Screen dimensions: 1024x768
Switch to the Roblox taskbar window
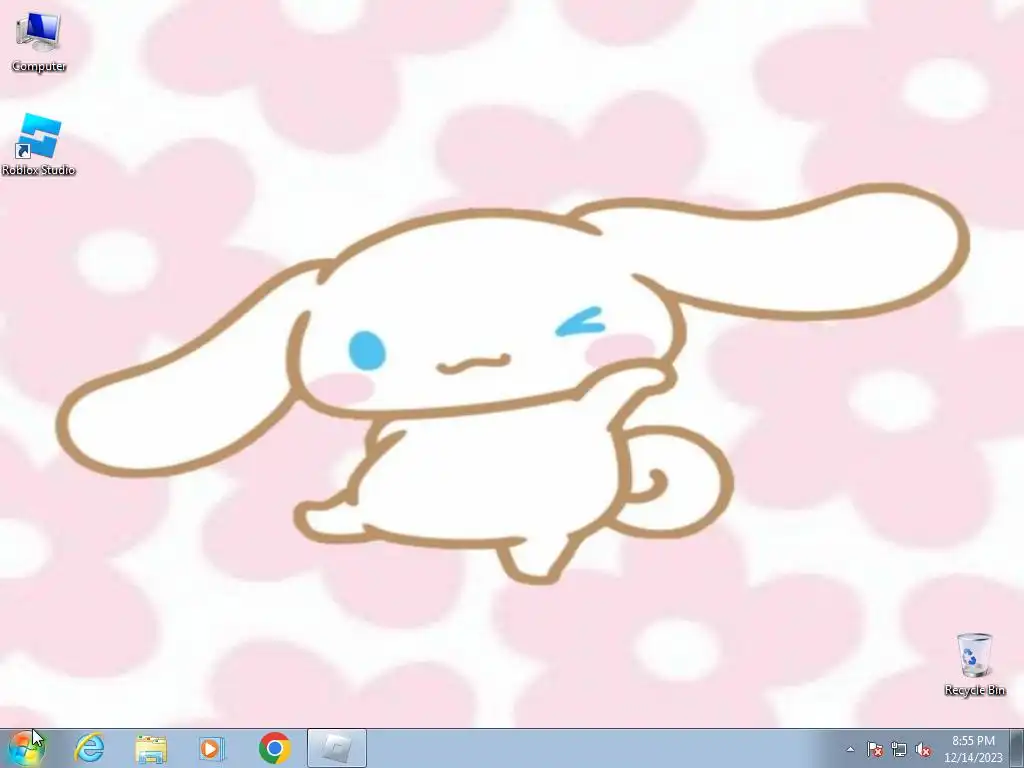pos(336,748)
